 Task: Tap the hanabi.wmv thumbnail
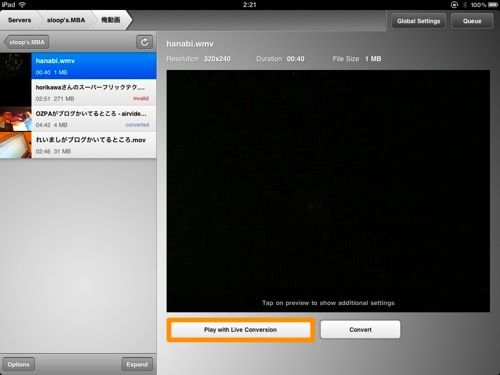(16, 66)
